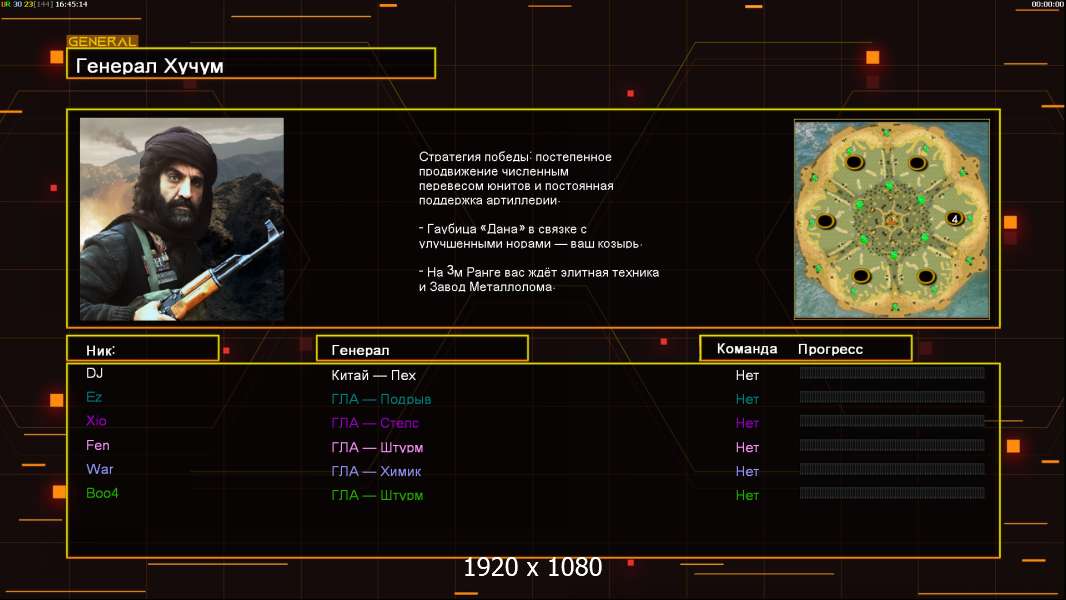Click Fen's 'ГЛА — Штурм' general entry
The image size is (1066, 600).
coord(377,447)
